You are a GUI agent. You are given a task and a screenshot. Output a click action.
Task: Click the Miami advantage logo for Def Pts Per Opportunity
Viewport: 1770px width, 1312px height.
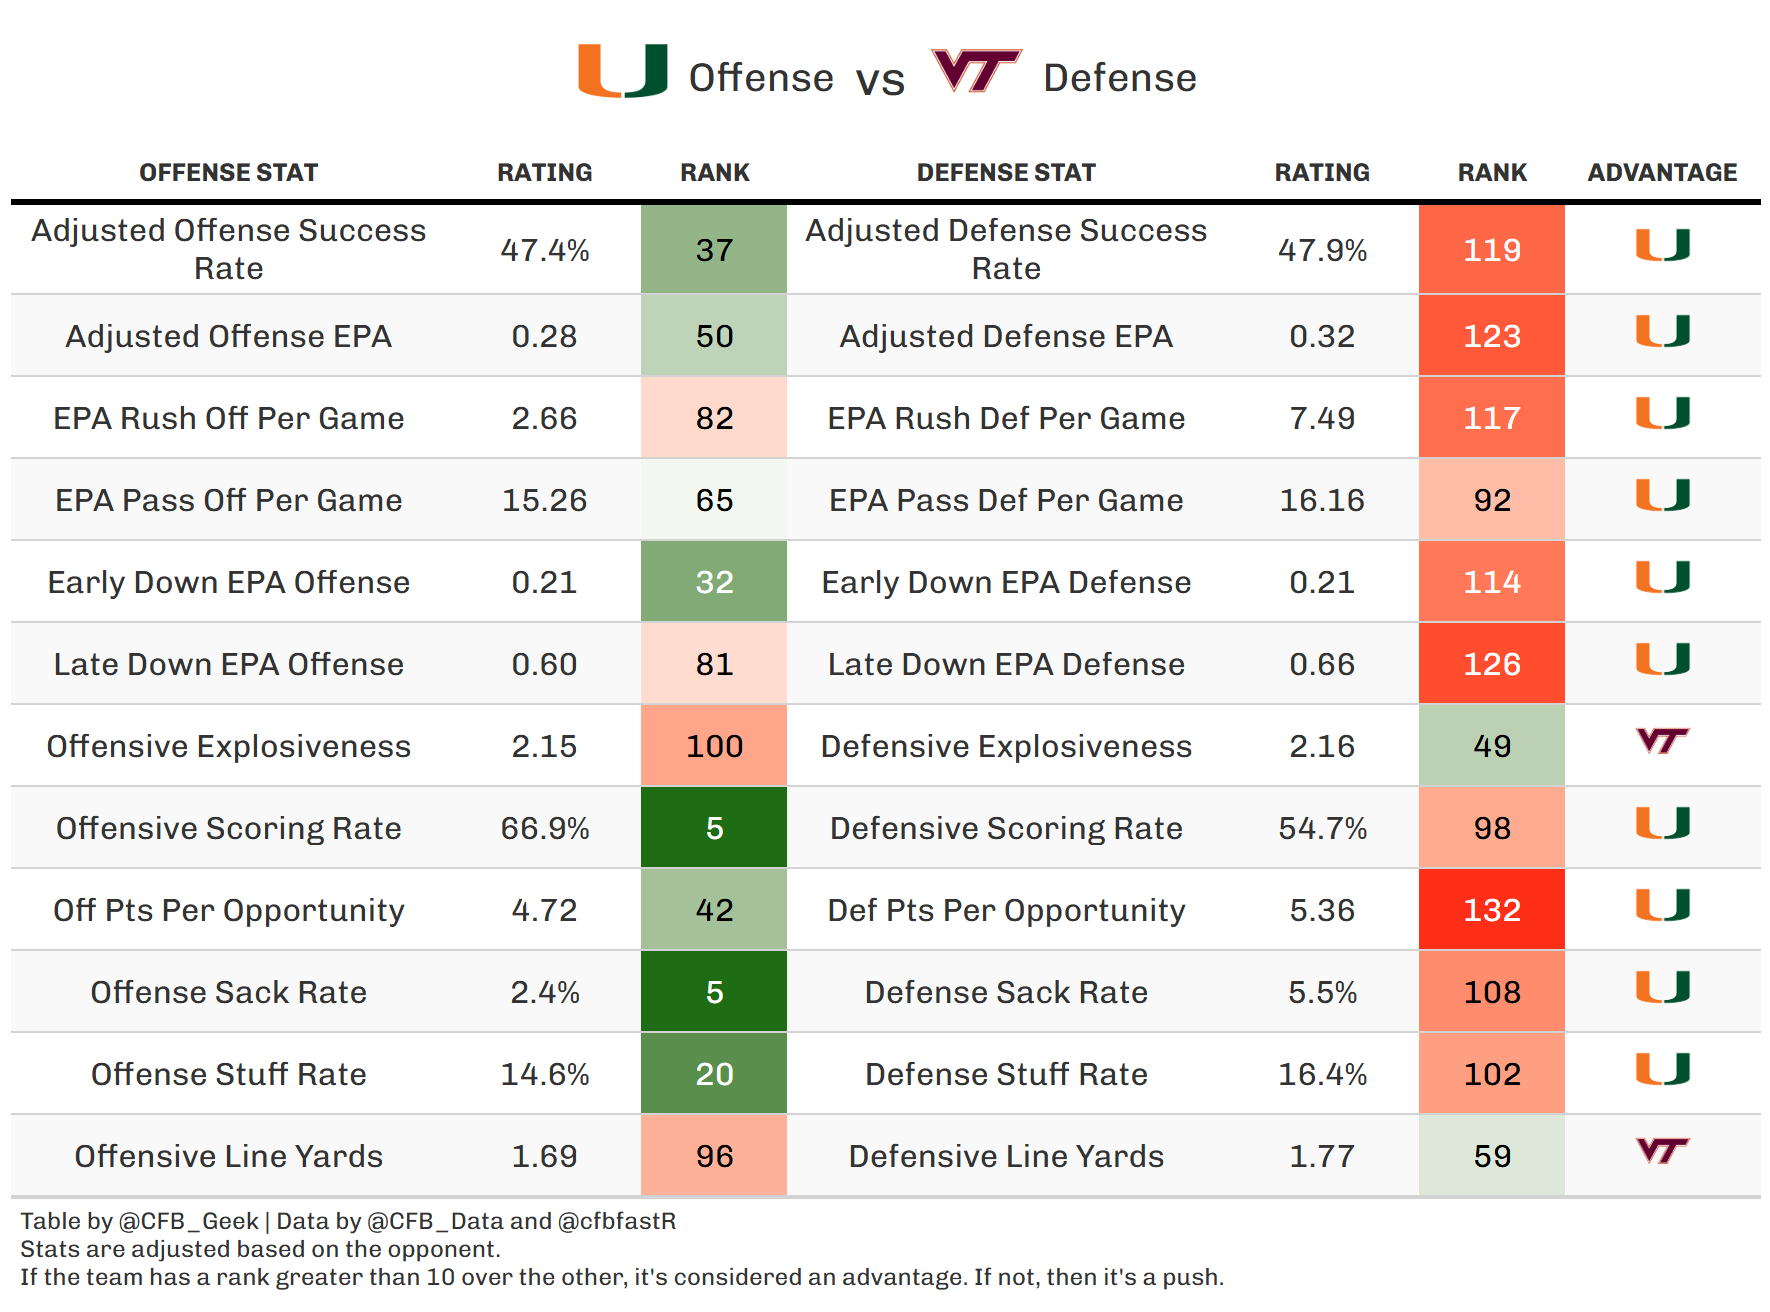tap(1662, 905)
